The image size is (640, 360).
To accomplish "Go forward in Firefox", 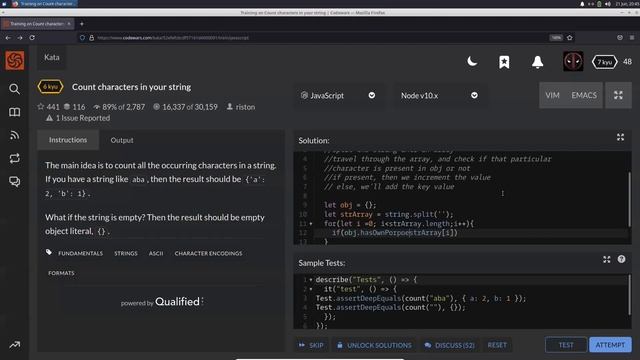I will [x=20, y=38].
